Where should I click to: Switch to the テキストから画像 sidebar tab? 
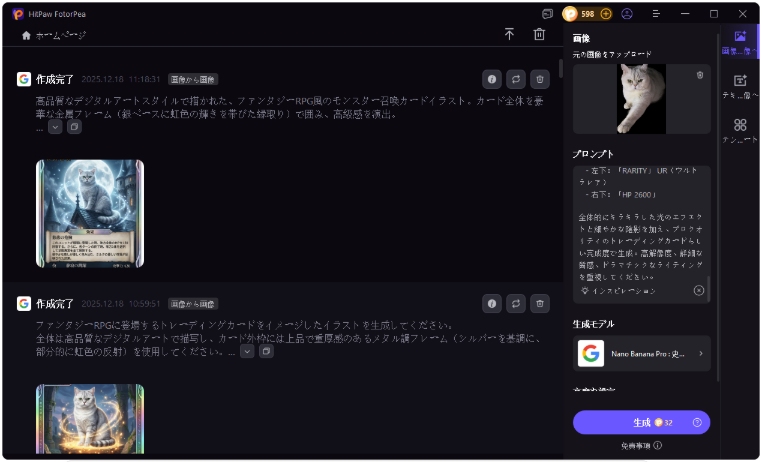point(740,86)
